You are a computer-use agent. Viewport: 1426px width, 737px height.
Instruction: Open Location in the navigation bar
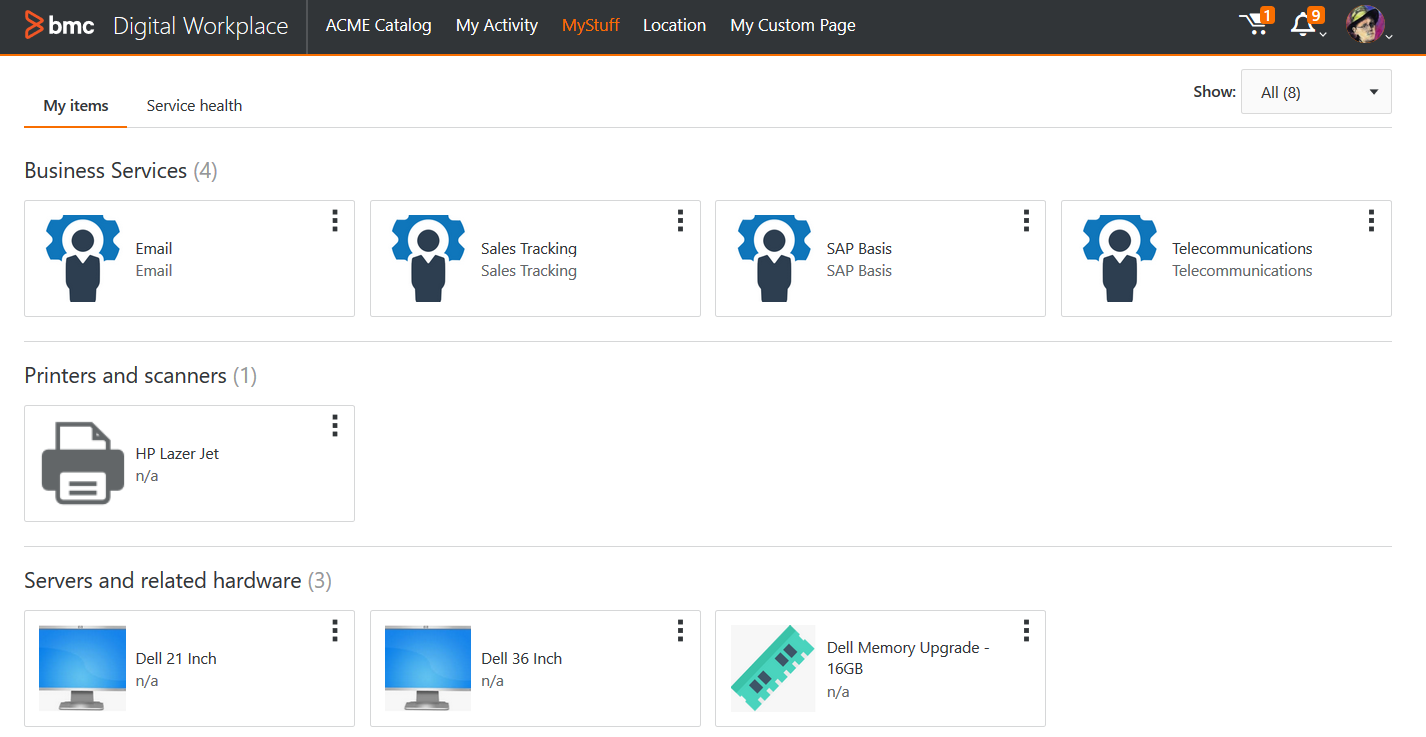click(675, 26)
